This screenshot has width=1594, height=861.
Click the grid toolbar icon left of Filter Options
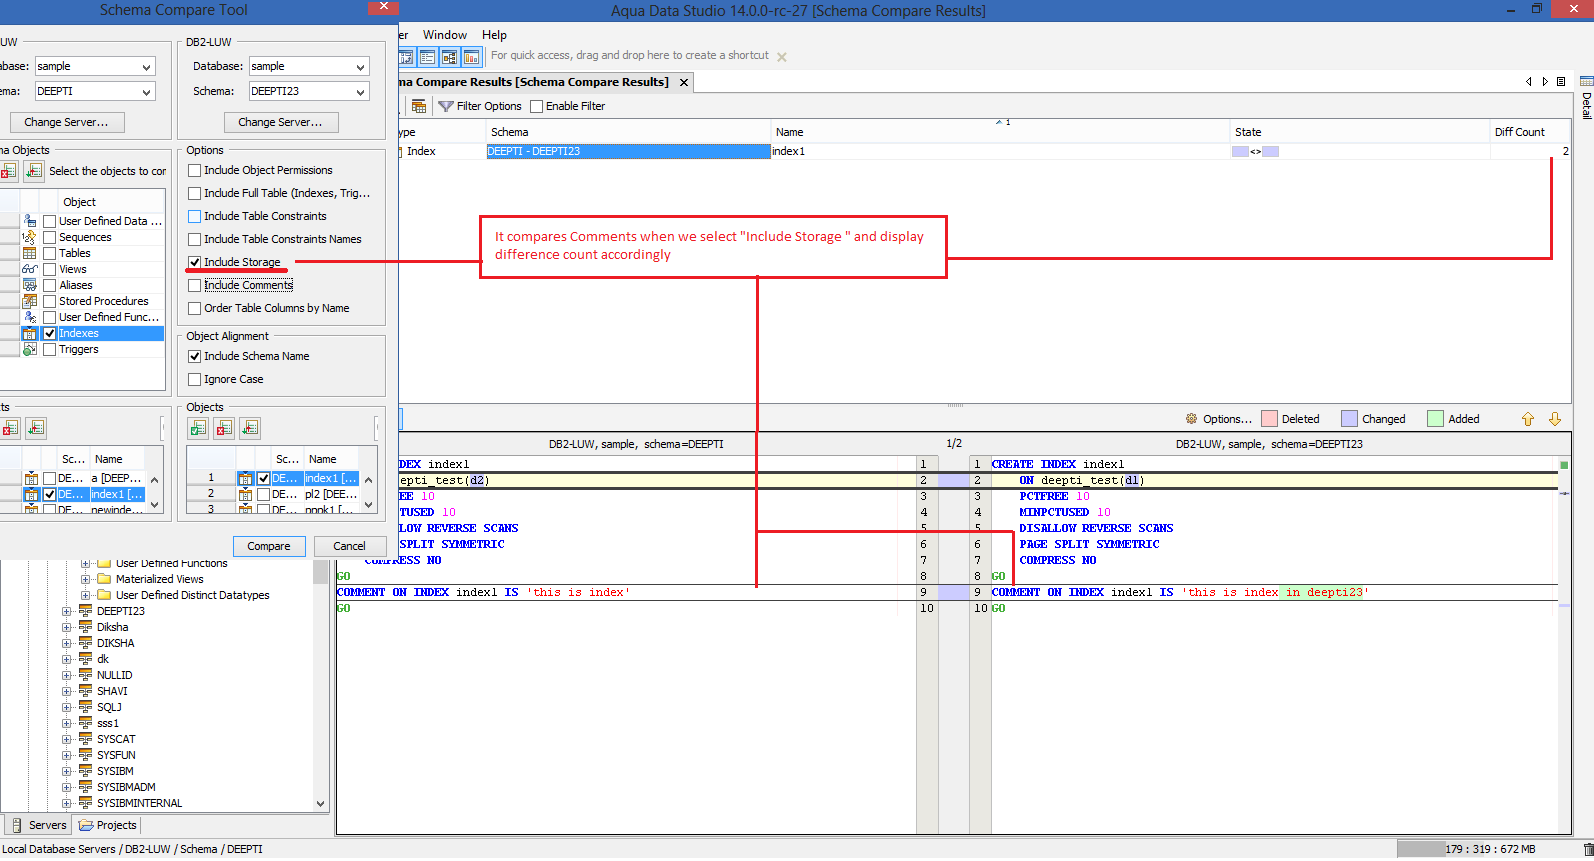(419, 106)
